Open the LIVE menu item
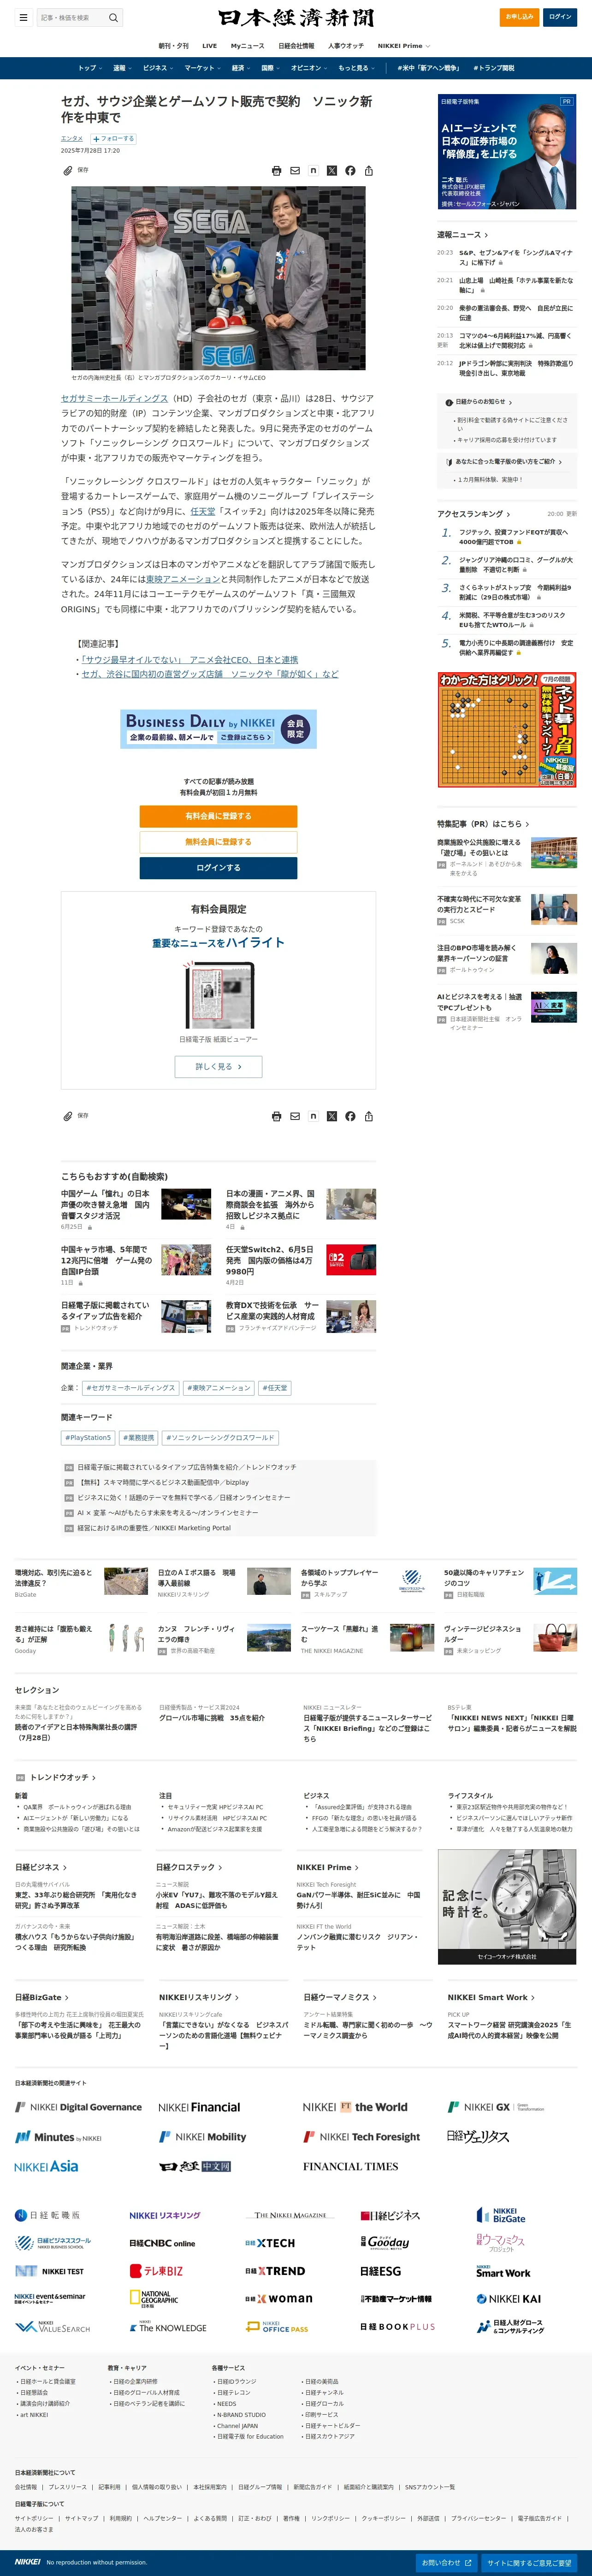The image size is (592, 2576). coord(209,45)
